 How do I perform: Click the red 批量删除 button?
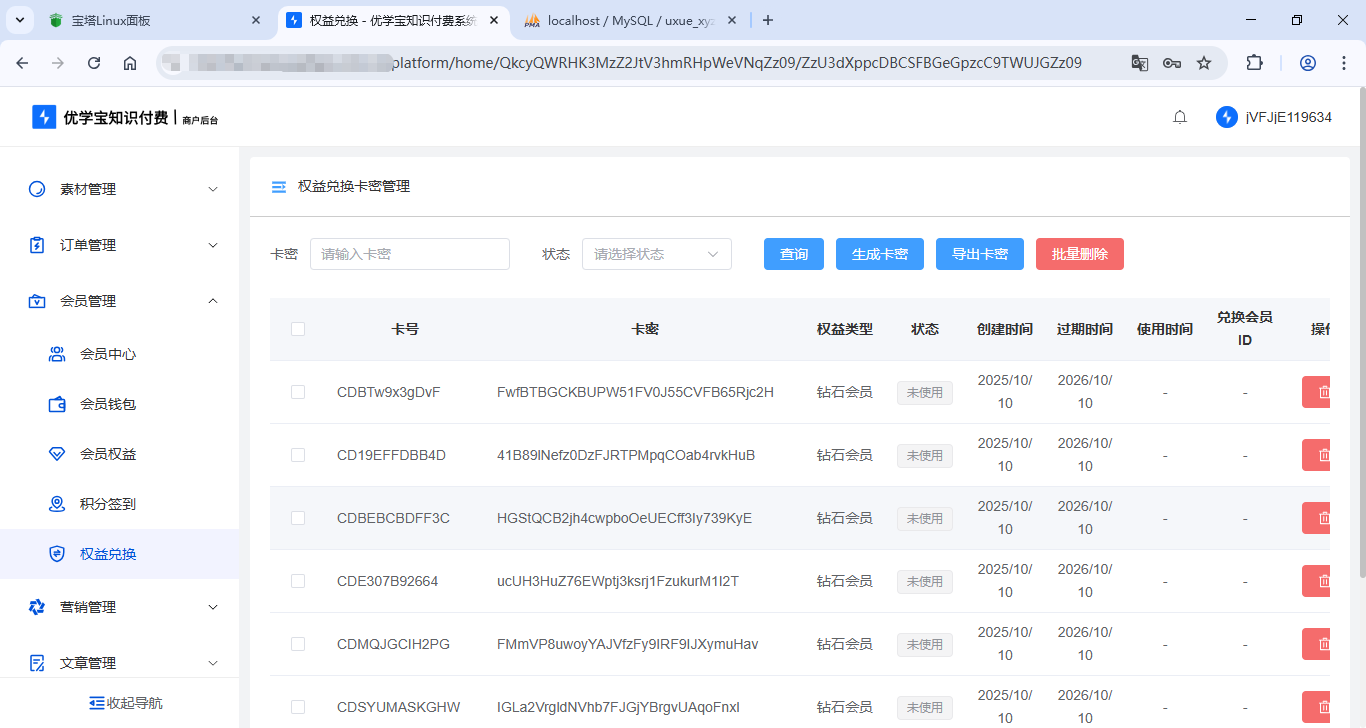click(x=1079, y=254)
